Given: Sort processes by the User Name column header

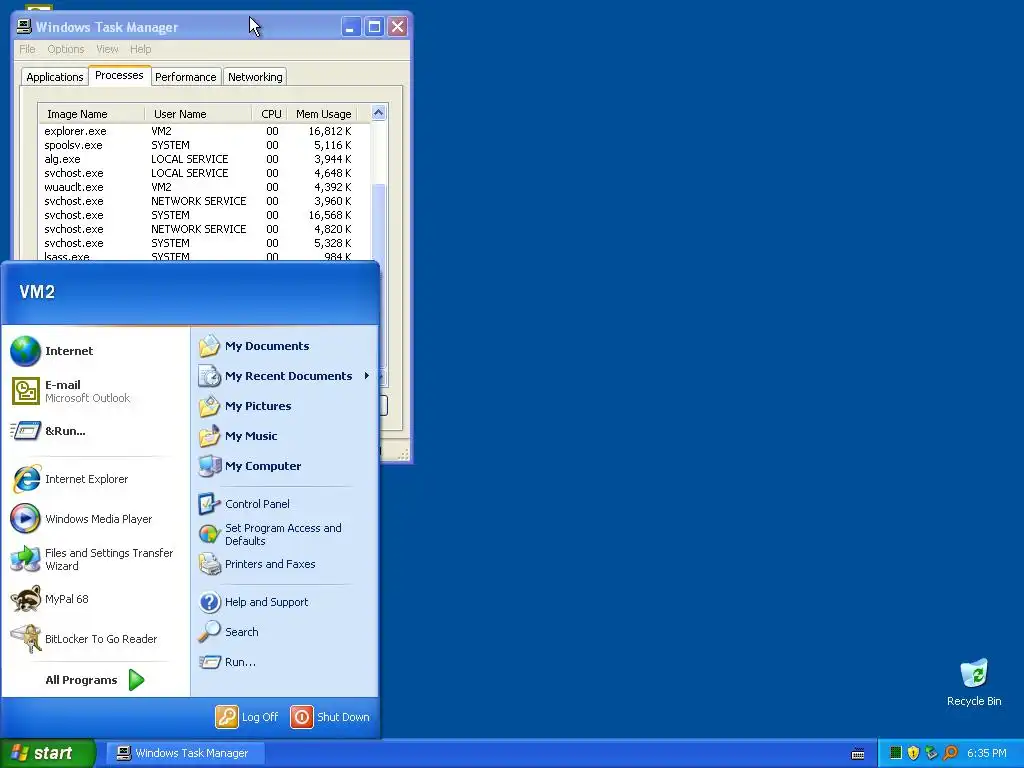Looking at the screenshot, I should [198, 114].
